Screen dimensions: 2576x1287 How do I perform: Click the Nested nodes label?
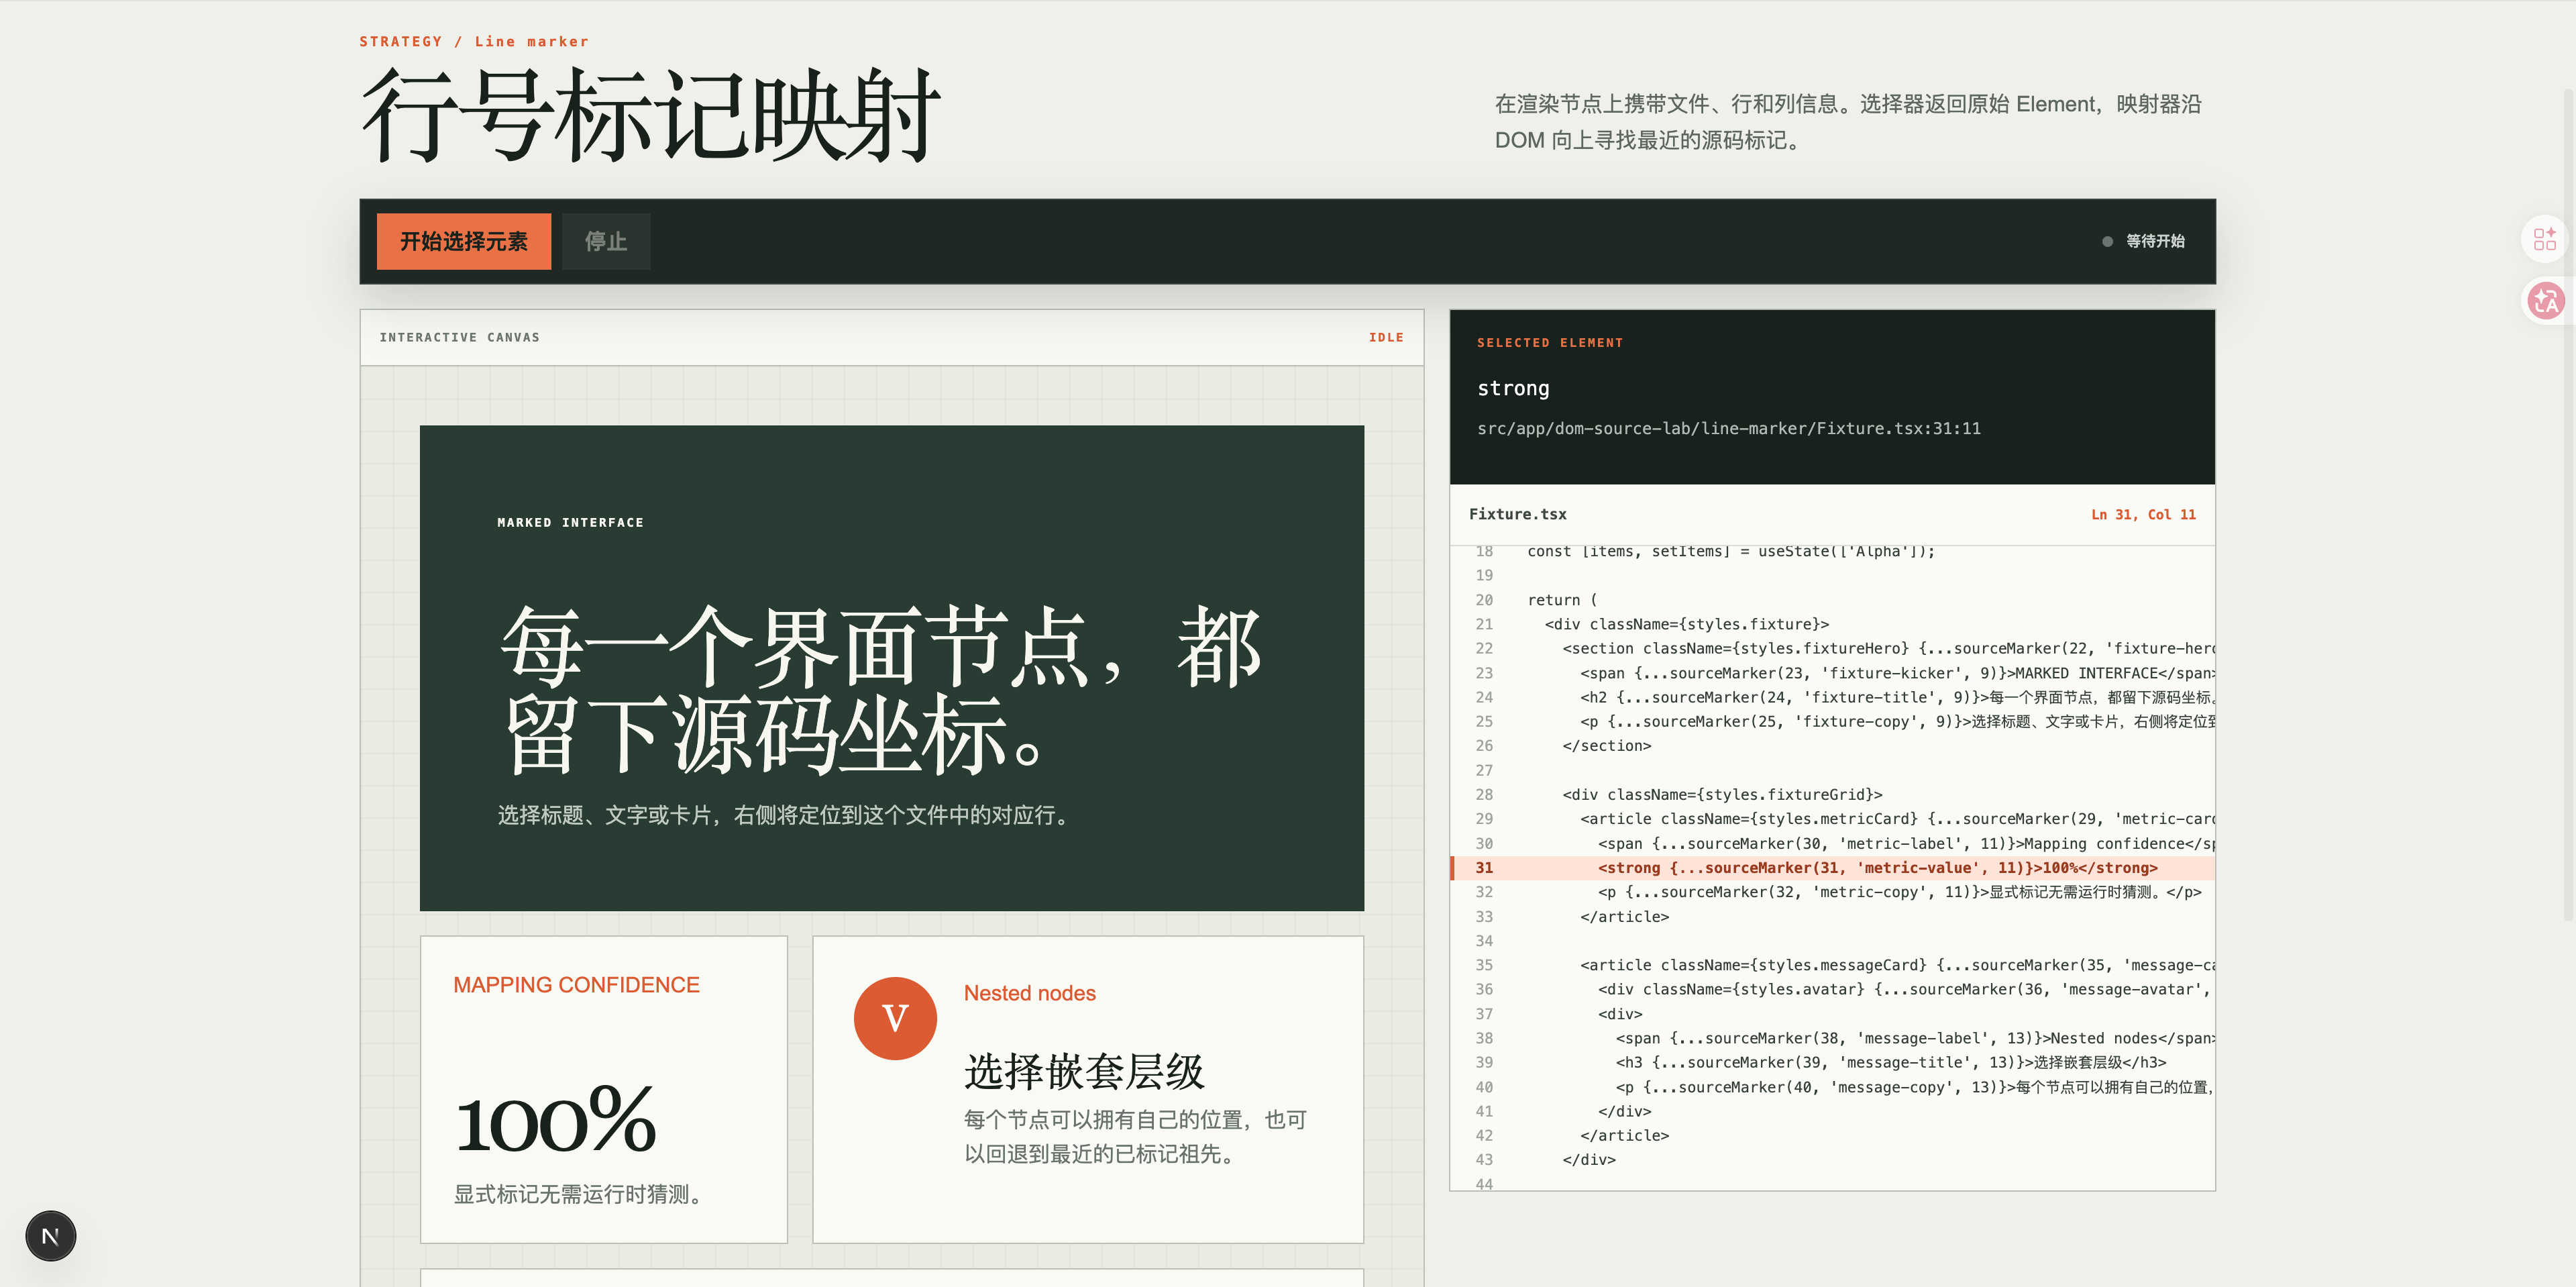click(1029, 993)
